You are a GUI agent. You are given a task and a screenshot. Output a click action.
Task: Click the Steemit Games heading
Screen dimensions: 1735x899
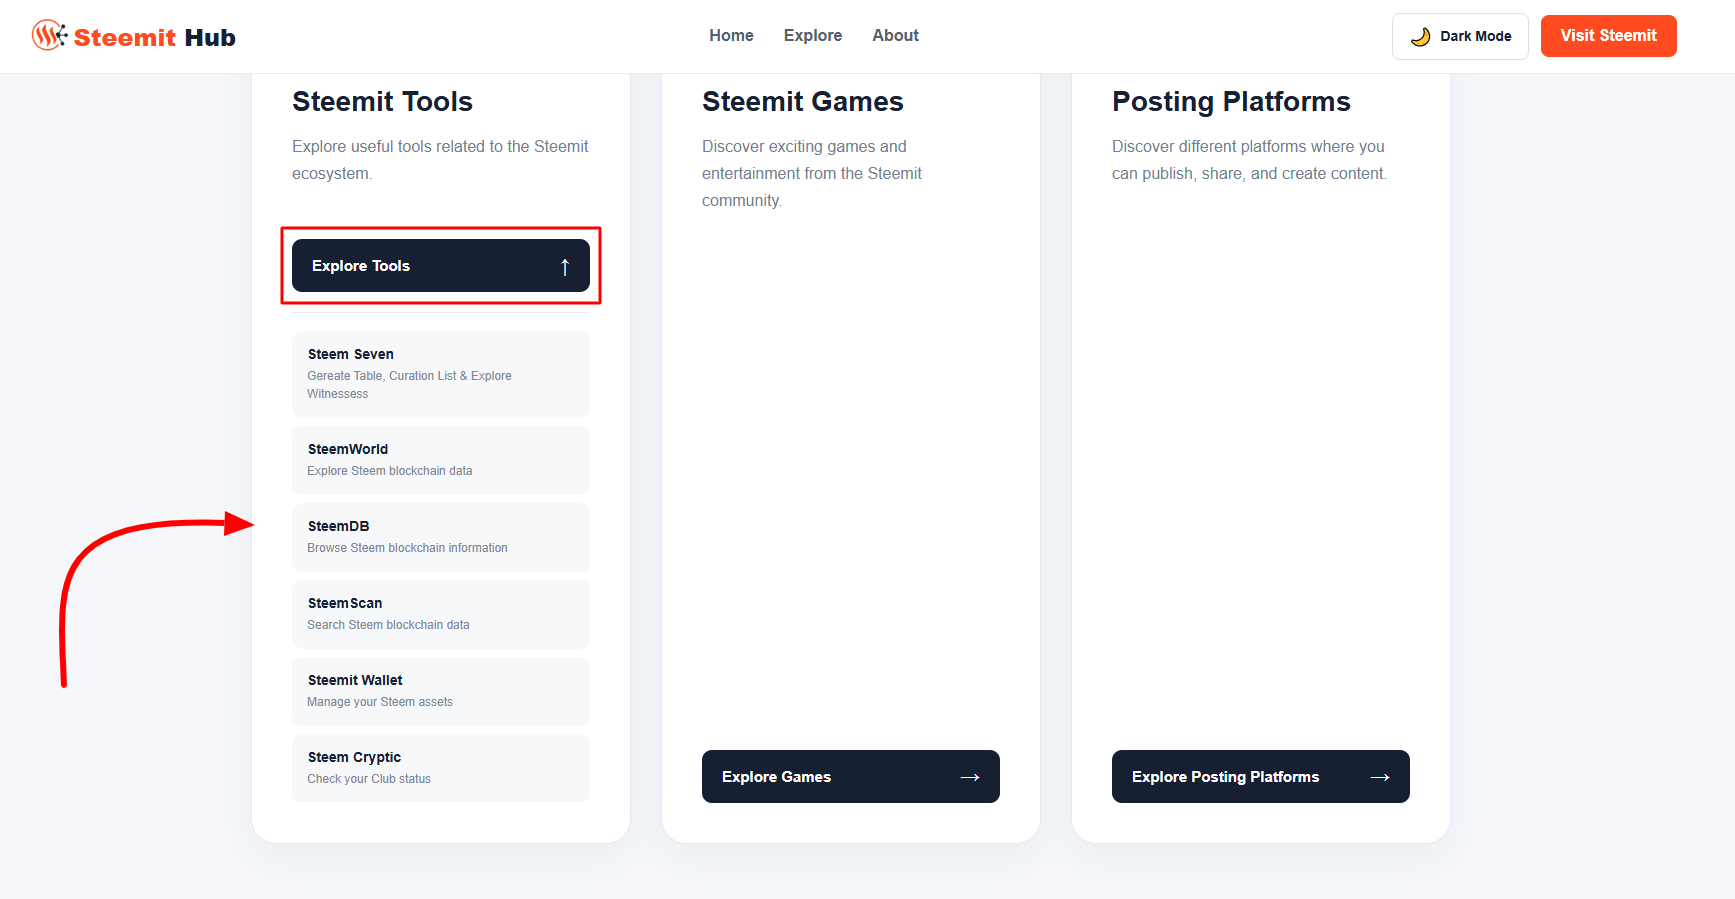(x=803, y=101)
